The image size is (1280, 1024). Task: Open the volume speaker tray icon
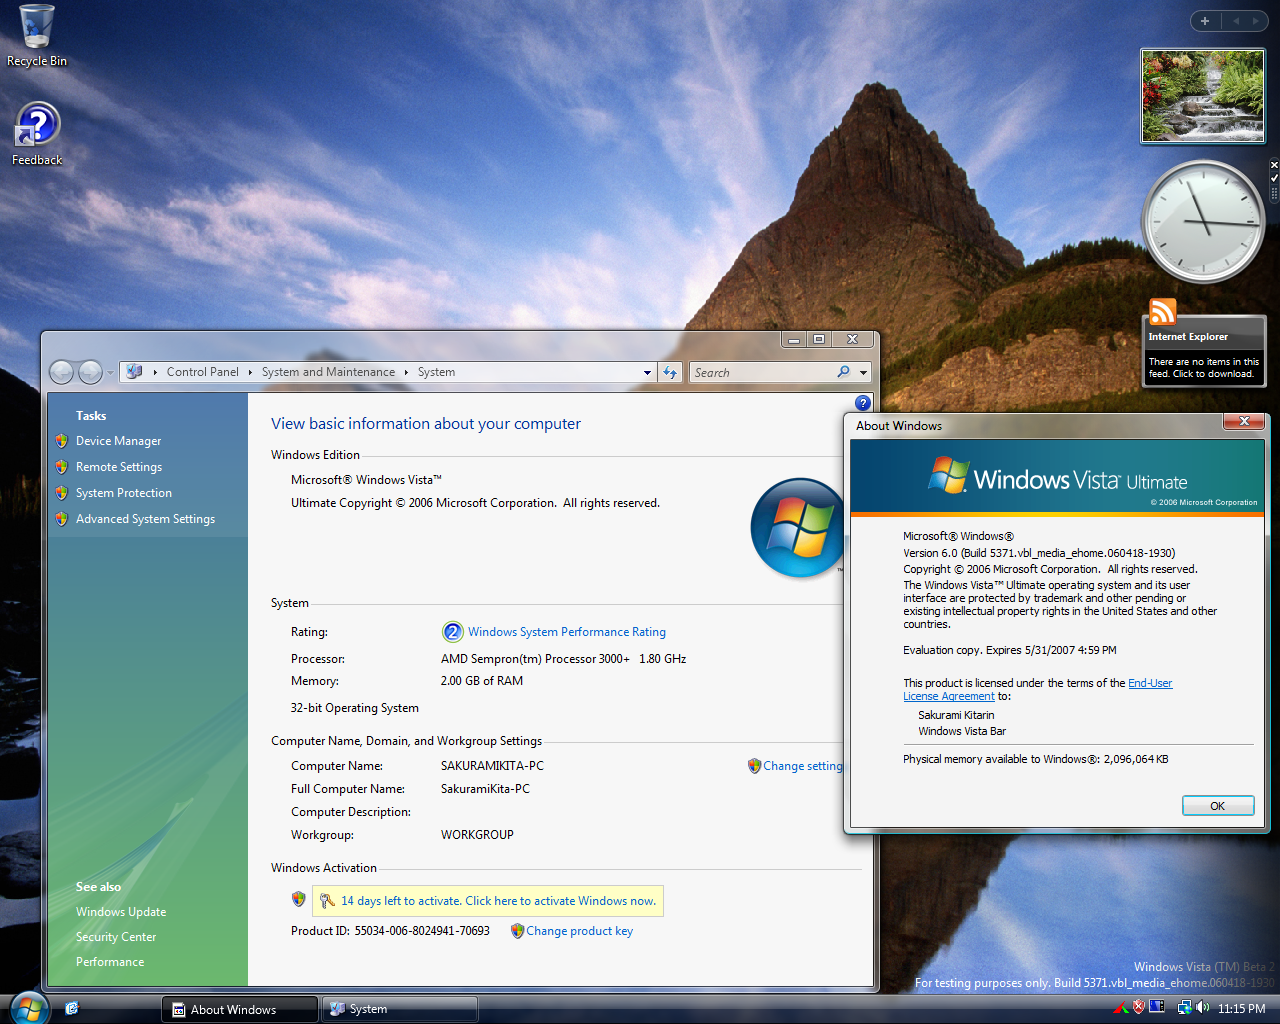tap(1202, 1008)
